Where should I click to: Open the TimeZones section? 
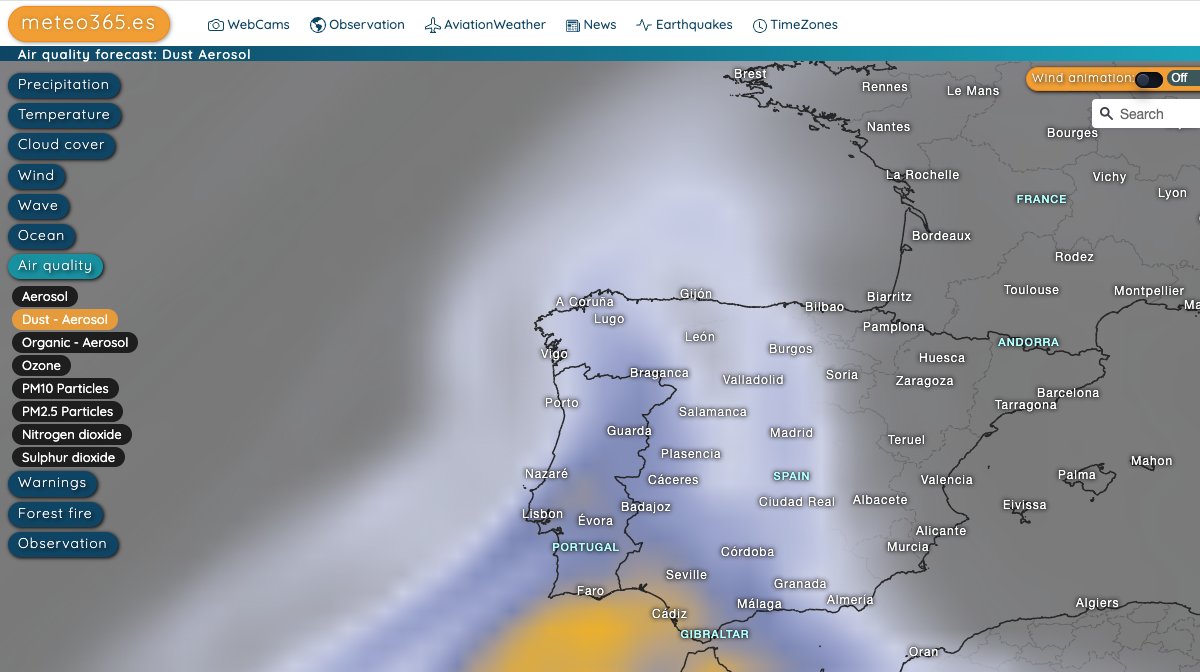click(x=796, y=25)
